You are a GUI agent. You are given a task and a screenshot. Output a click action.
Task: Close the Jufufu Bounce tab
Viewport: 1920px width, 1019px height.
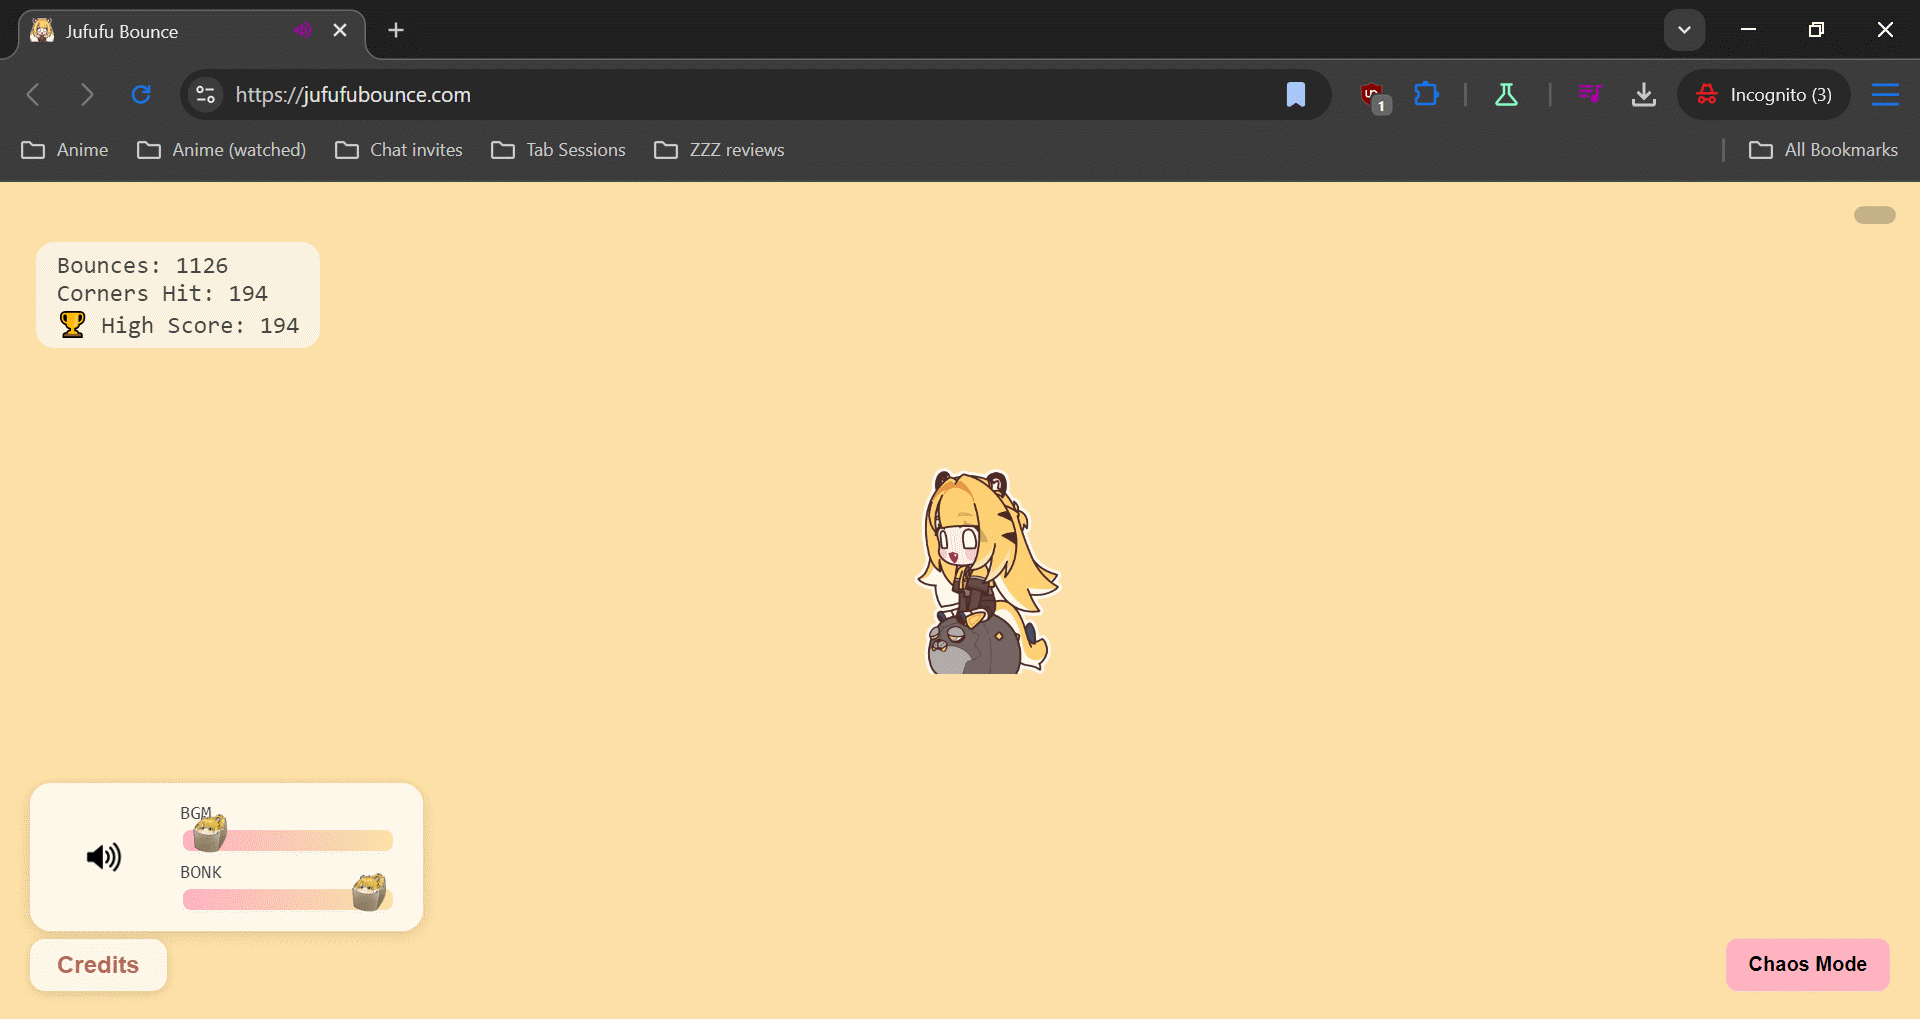click(340, 31)
